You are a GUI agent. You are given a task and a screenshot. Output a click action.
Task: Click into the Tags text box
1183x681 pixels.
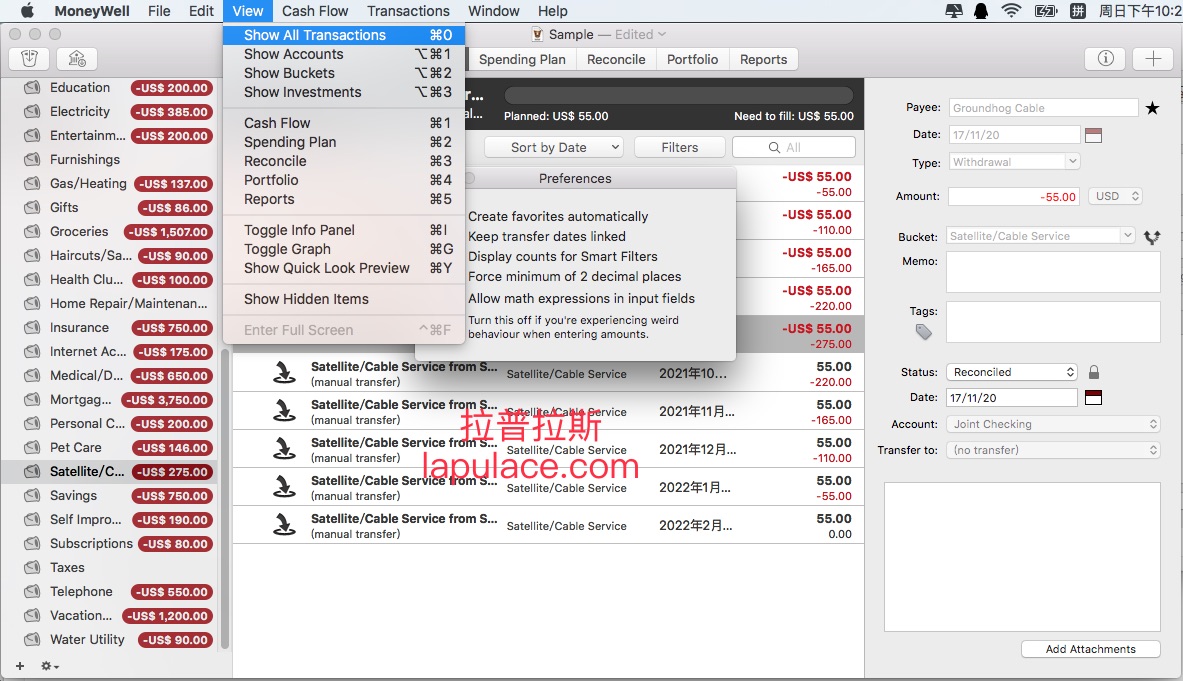(x=1052, y=322)
